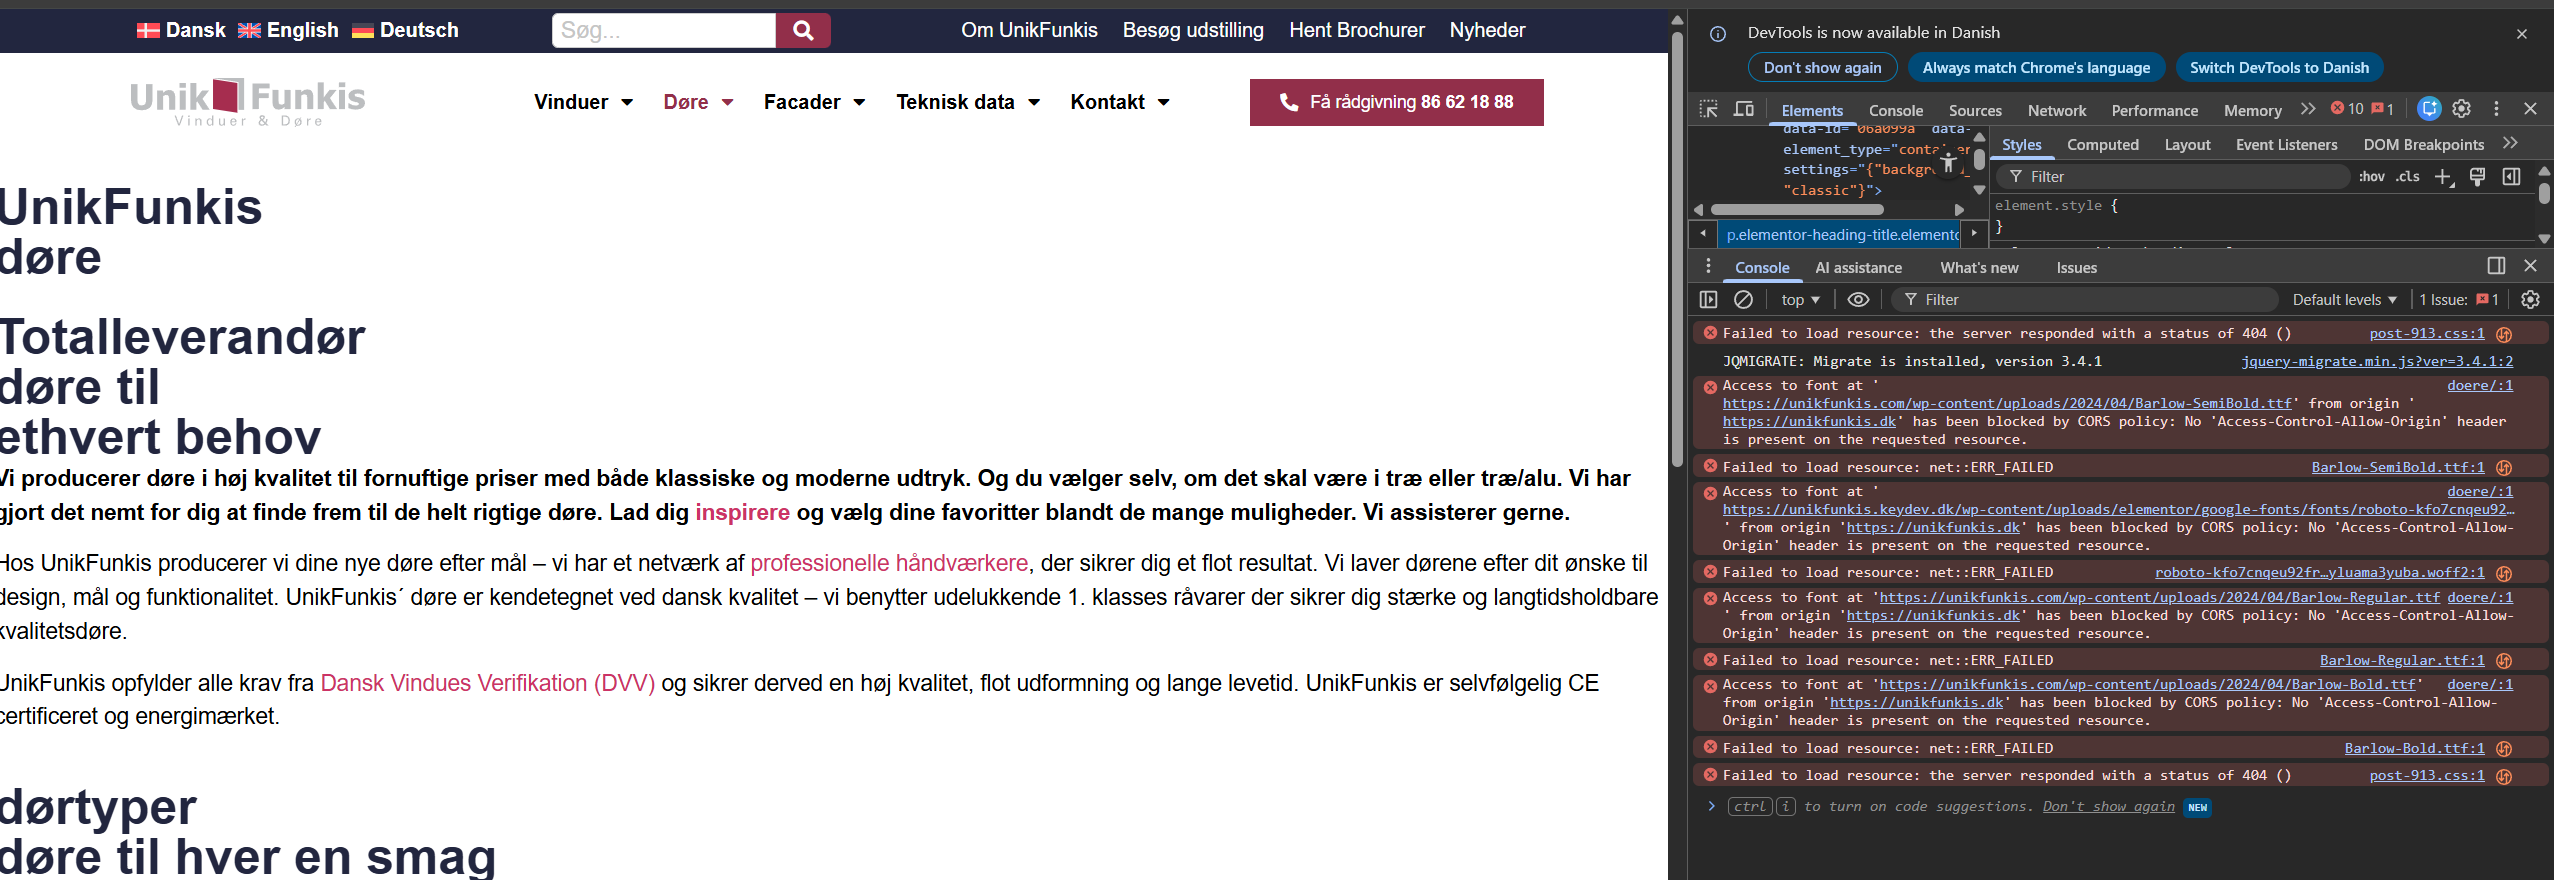The image size is (2554, 880).
Task: Toggle the :hov element state panel
Action: tap(2371, 177)
